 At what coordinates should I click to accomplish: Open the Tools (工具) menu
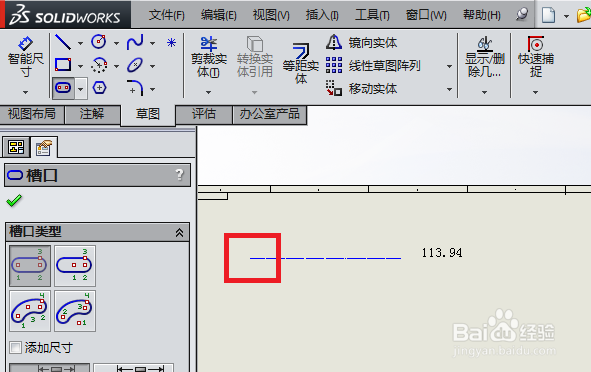[x=372, y=15]
